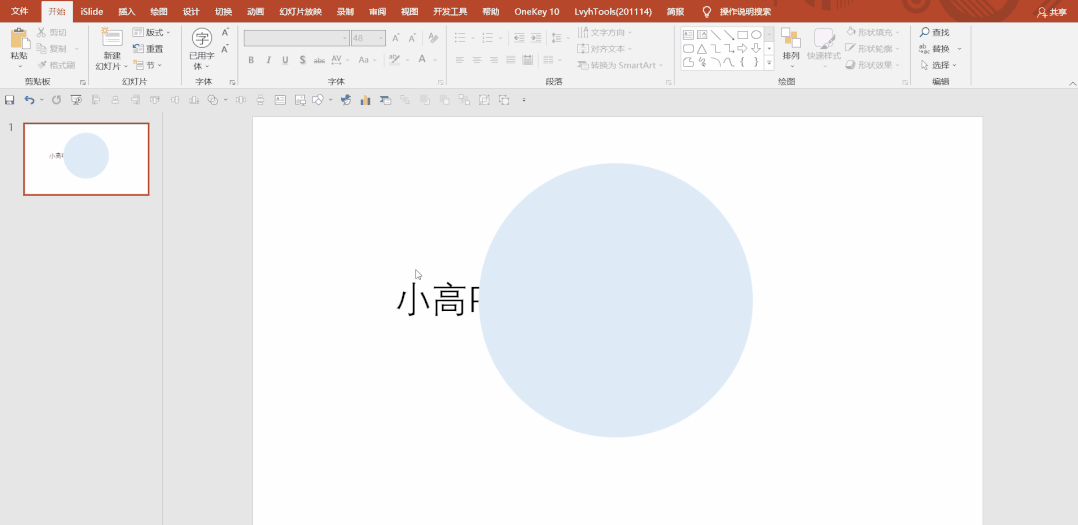Open the 形状轮廓 shape outline dropdown
This screenshot has height=525, width=1078.
pos(872,49)
